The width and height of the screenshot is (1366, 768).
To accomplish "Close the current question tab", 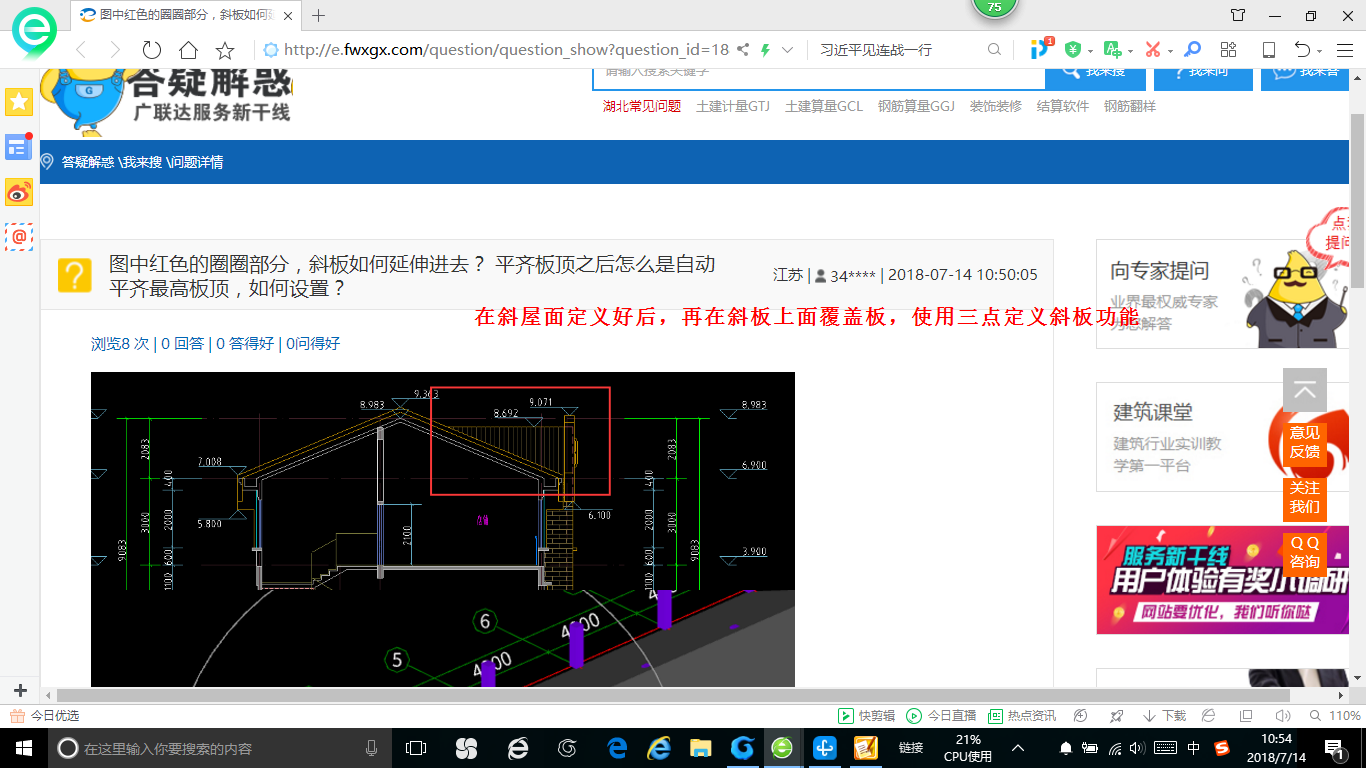I will click(x=288, y=15).
